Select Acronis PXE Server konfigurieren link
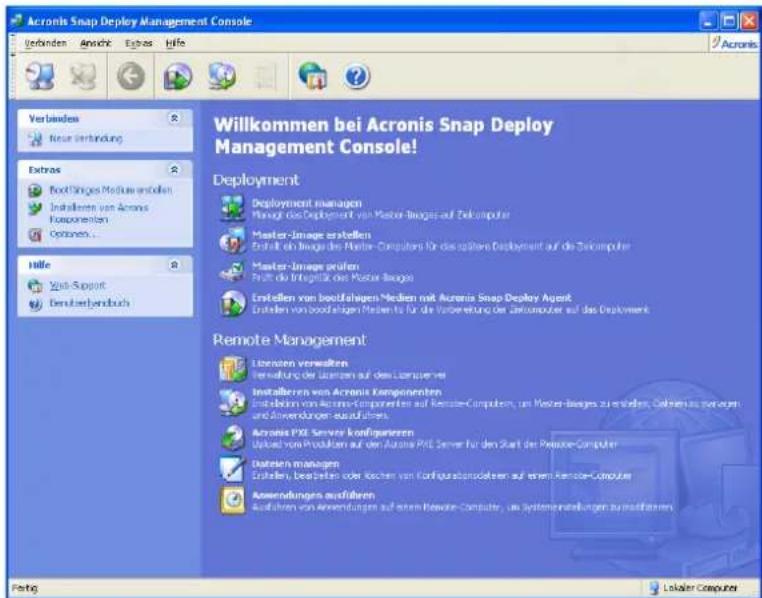762x598 pixels. click(x=333, y=432)
